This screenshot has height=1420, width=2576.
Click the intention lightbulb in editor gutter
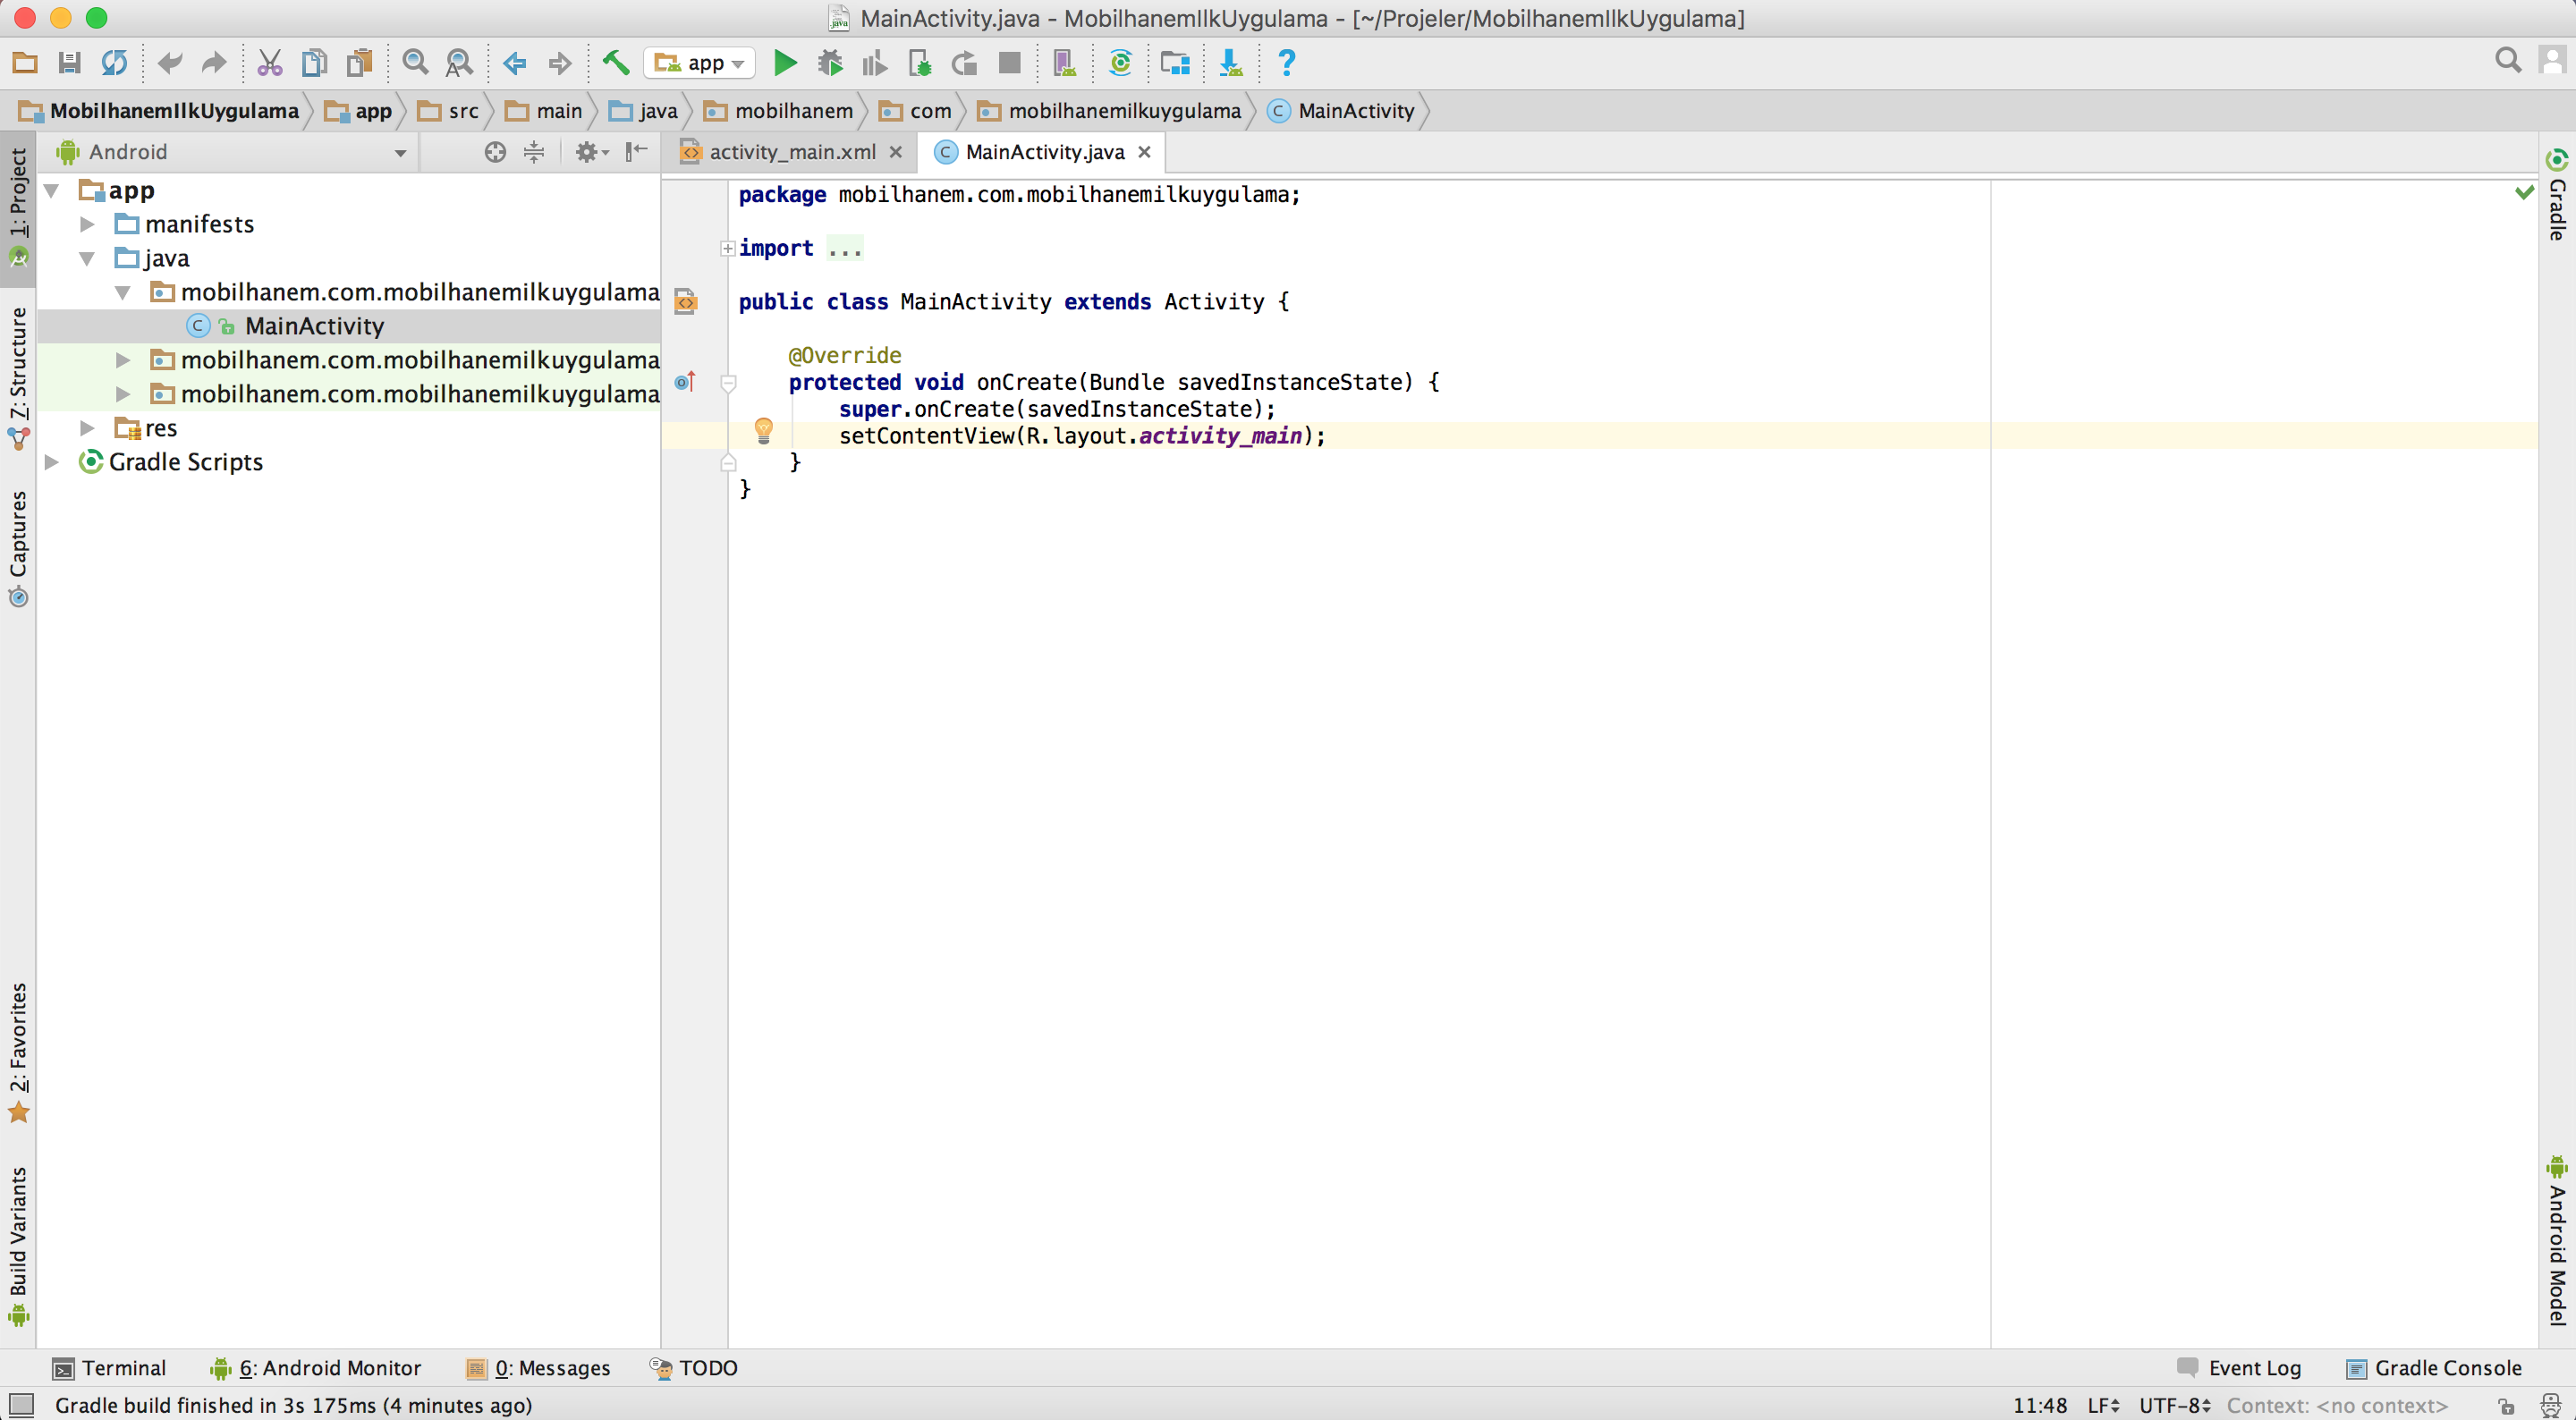tap(763, 431)
